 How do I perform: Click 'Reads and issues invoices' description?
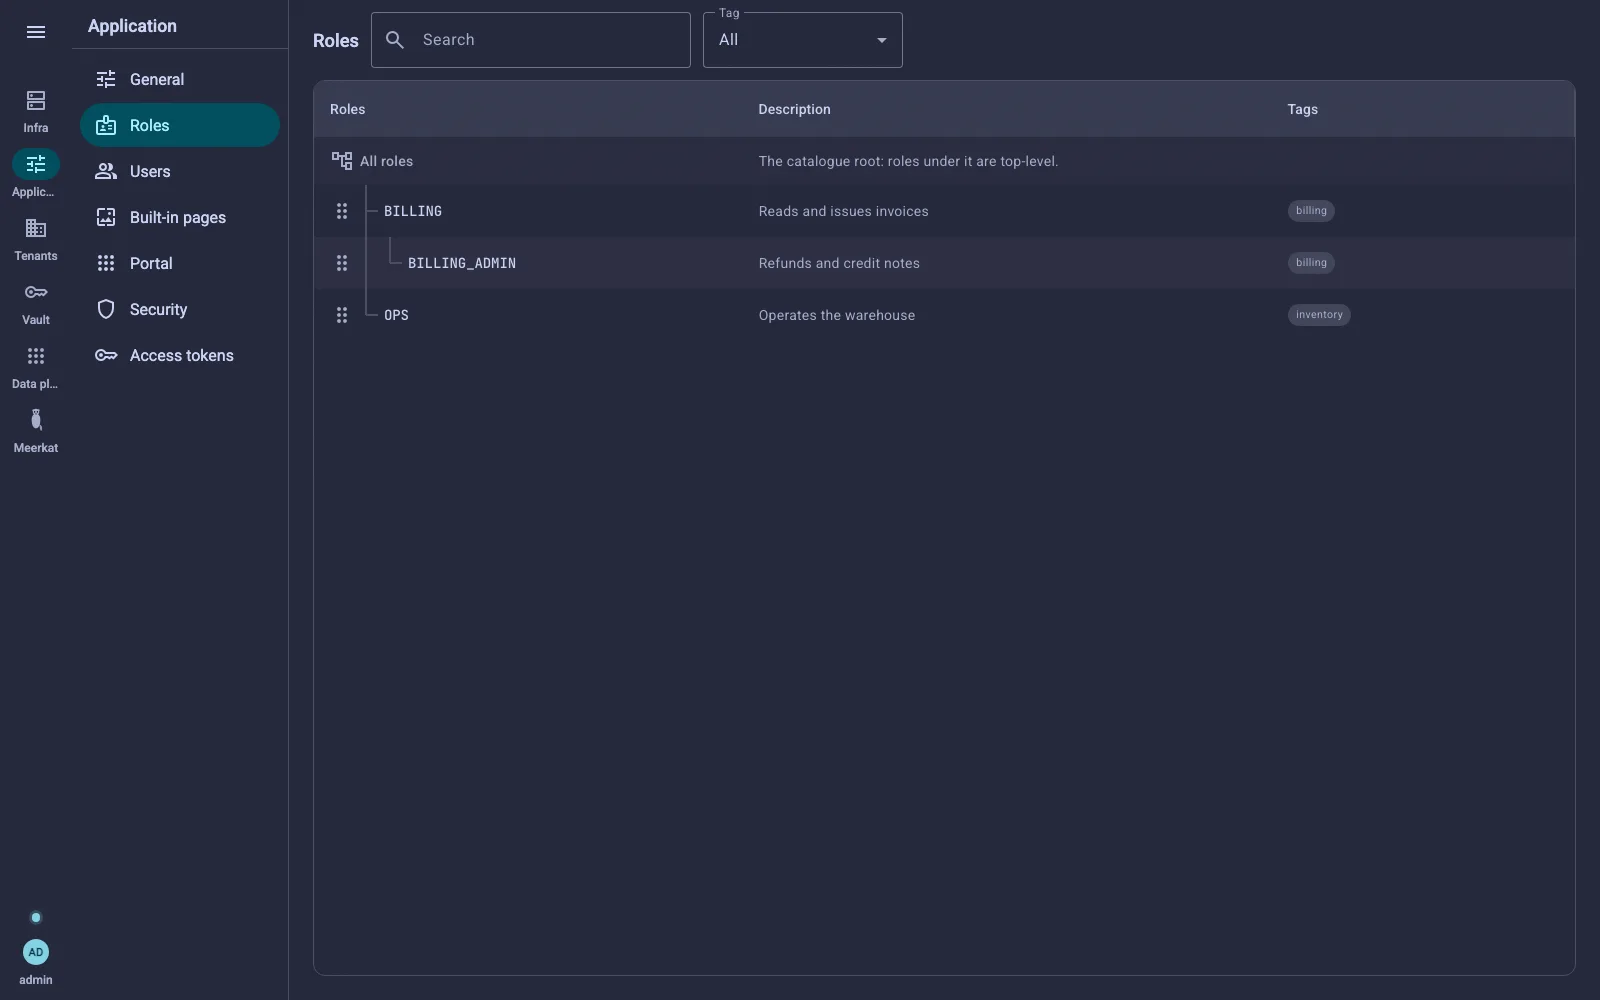[x=843, y=211]
